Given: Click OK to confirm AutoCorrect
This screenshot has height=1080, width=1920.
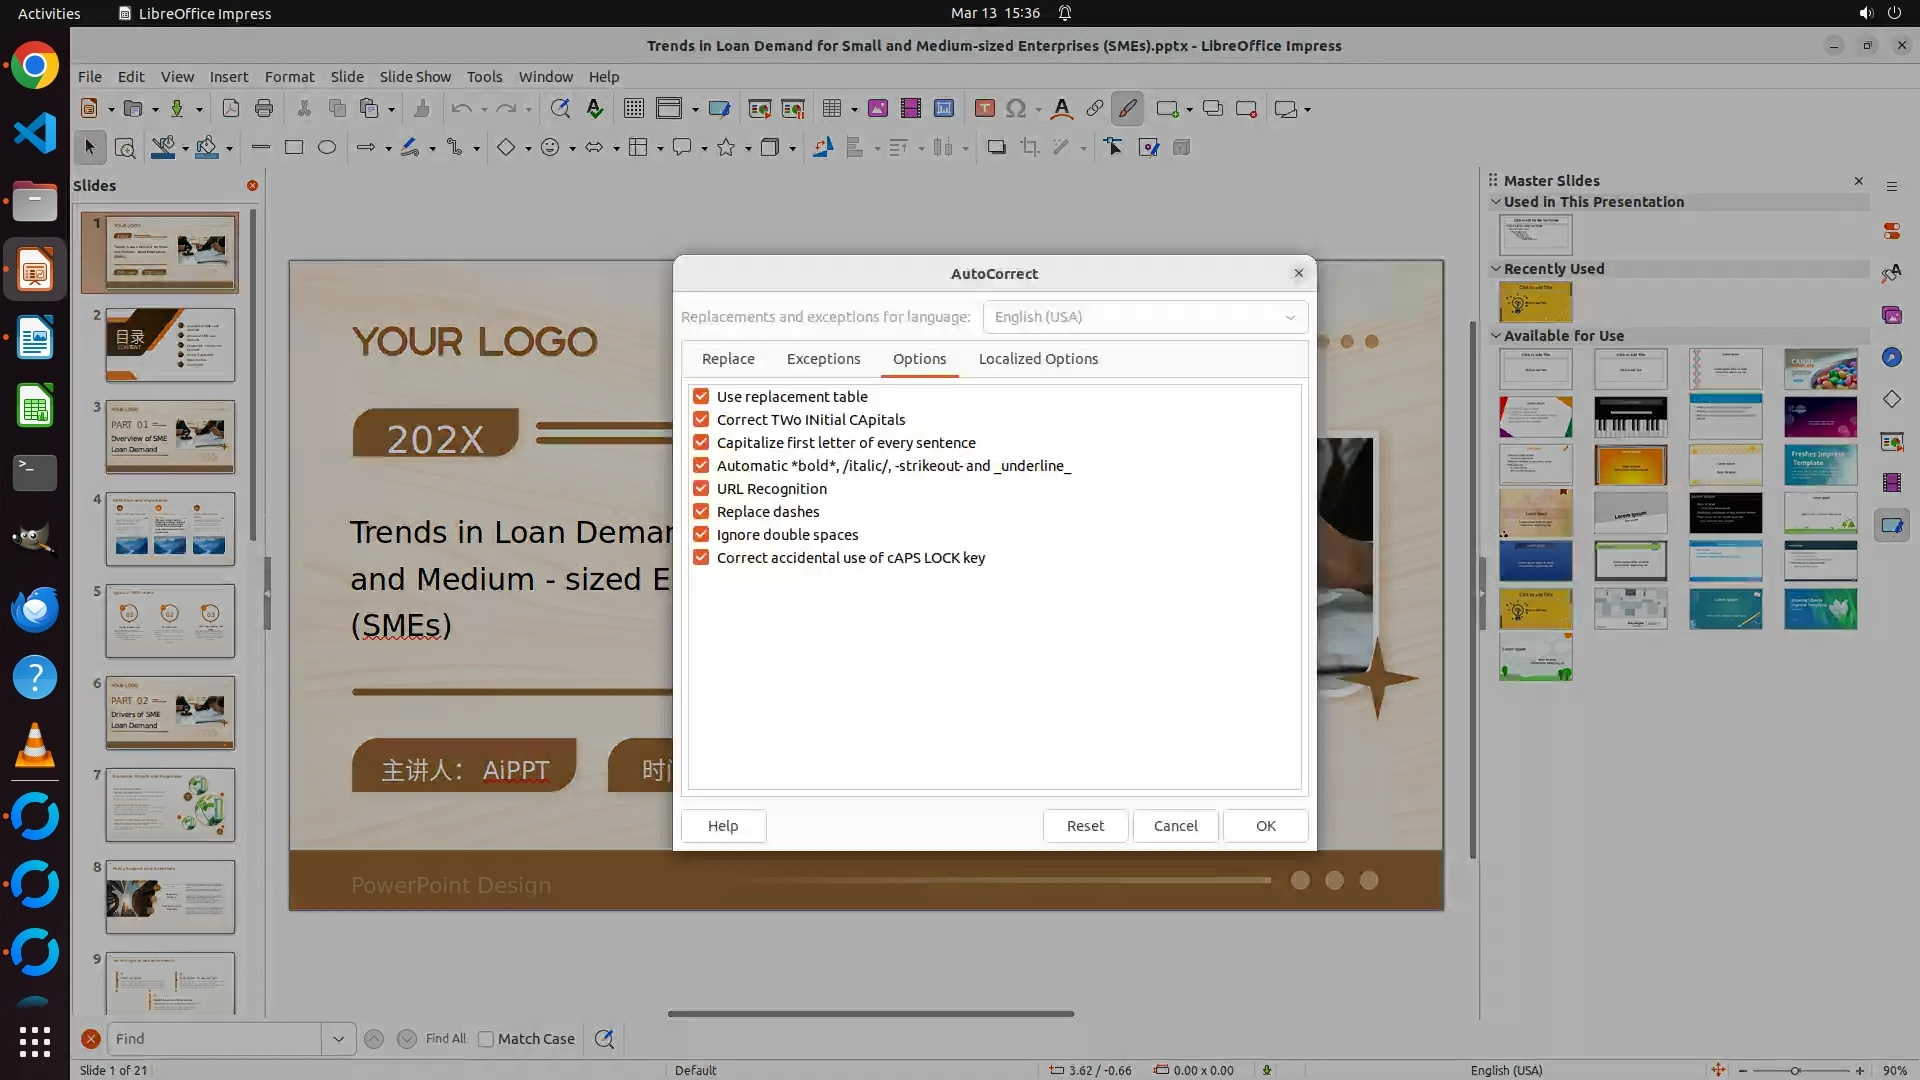Looking at the screenshot, I should (1265, 826).
